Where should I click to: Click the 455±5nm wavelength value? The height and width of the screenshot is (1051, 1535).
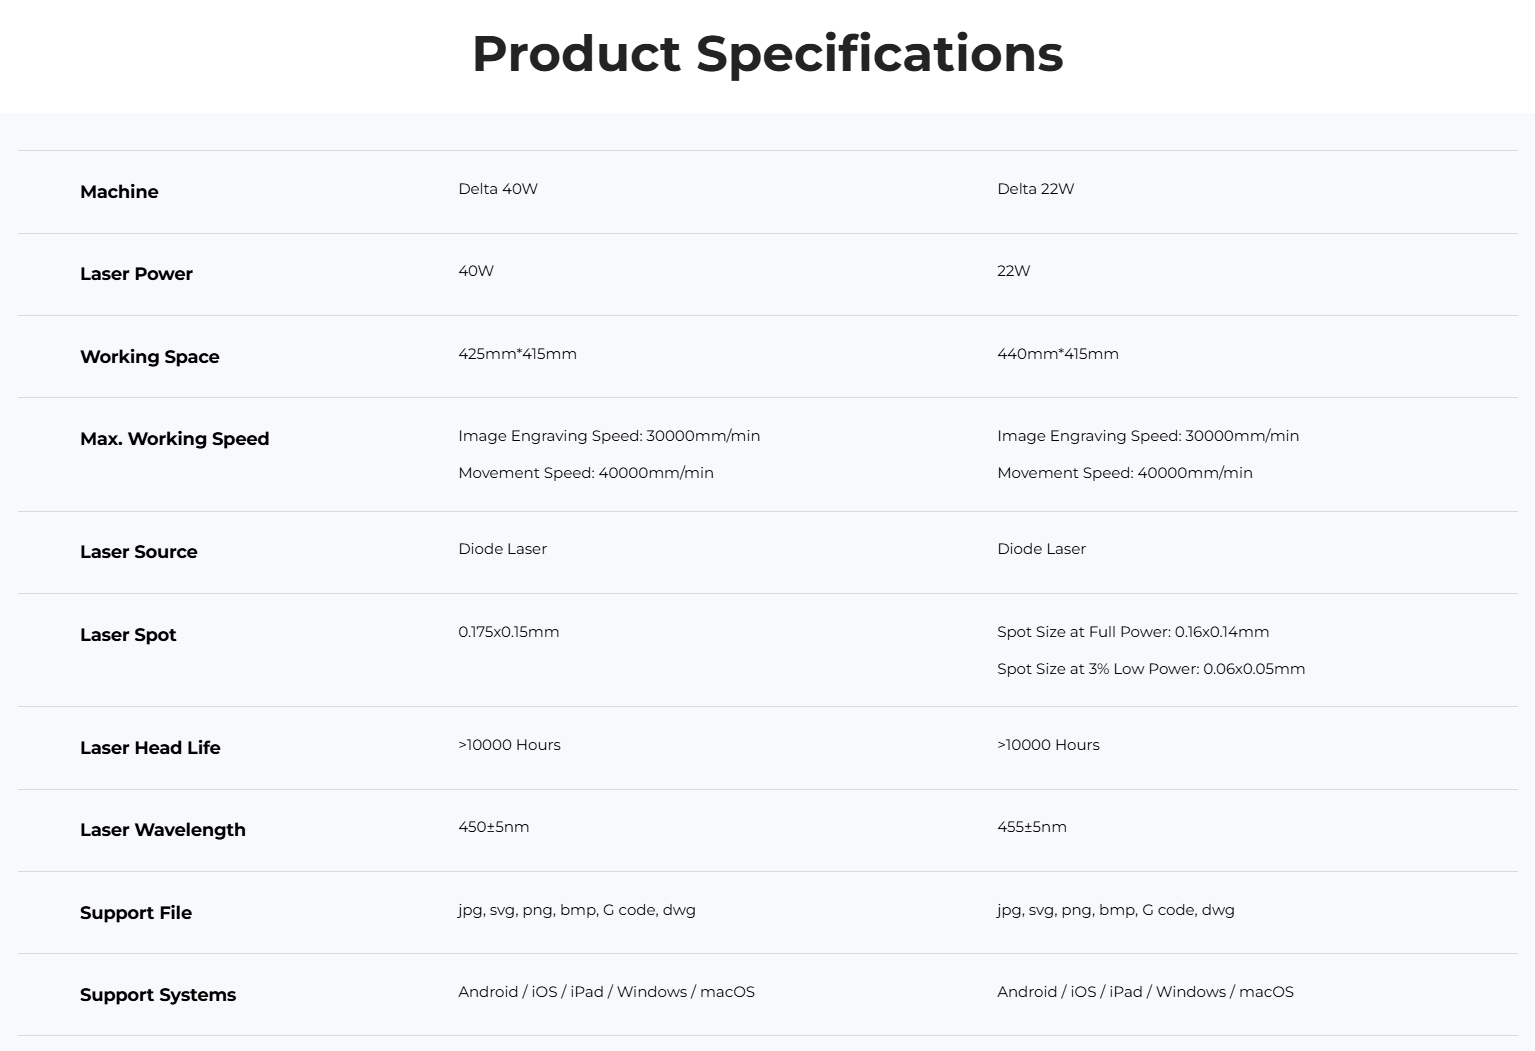click(1031, 827)
